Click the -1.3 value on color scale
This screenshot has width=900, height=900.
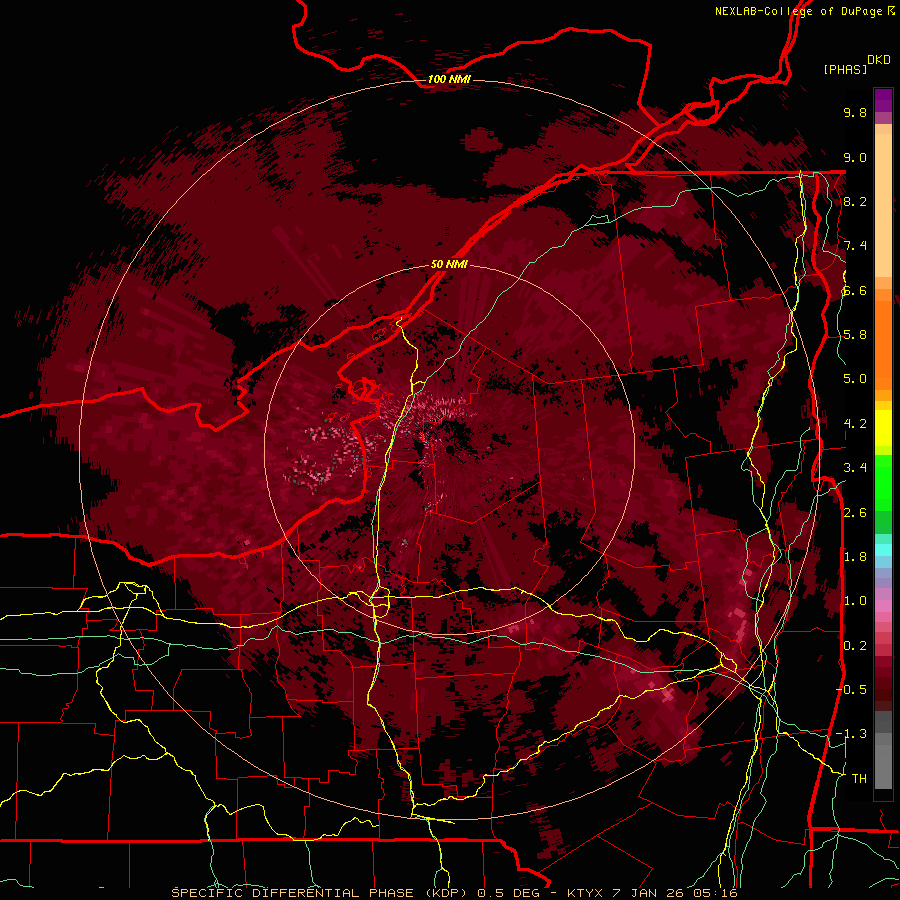(x=851, y=734)
